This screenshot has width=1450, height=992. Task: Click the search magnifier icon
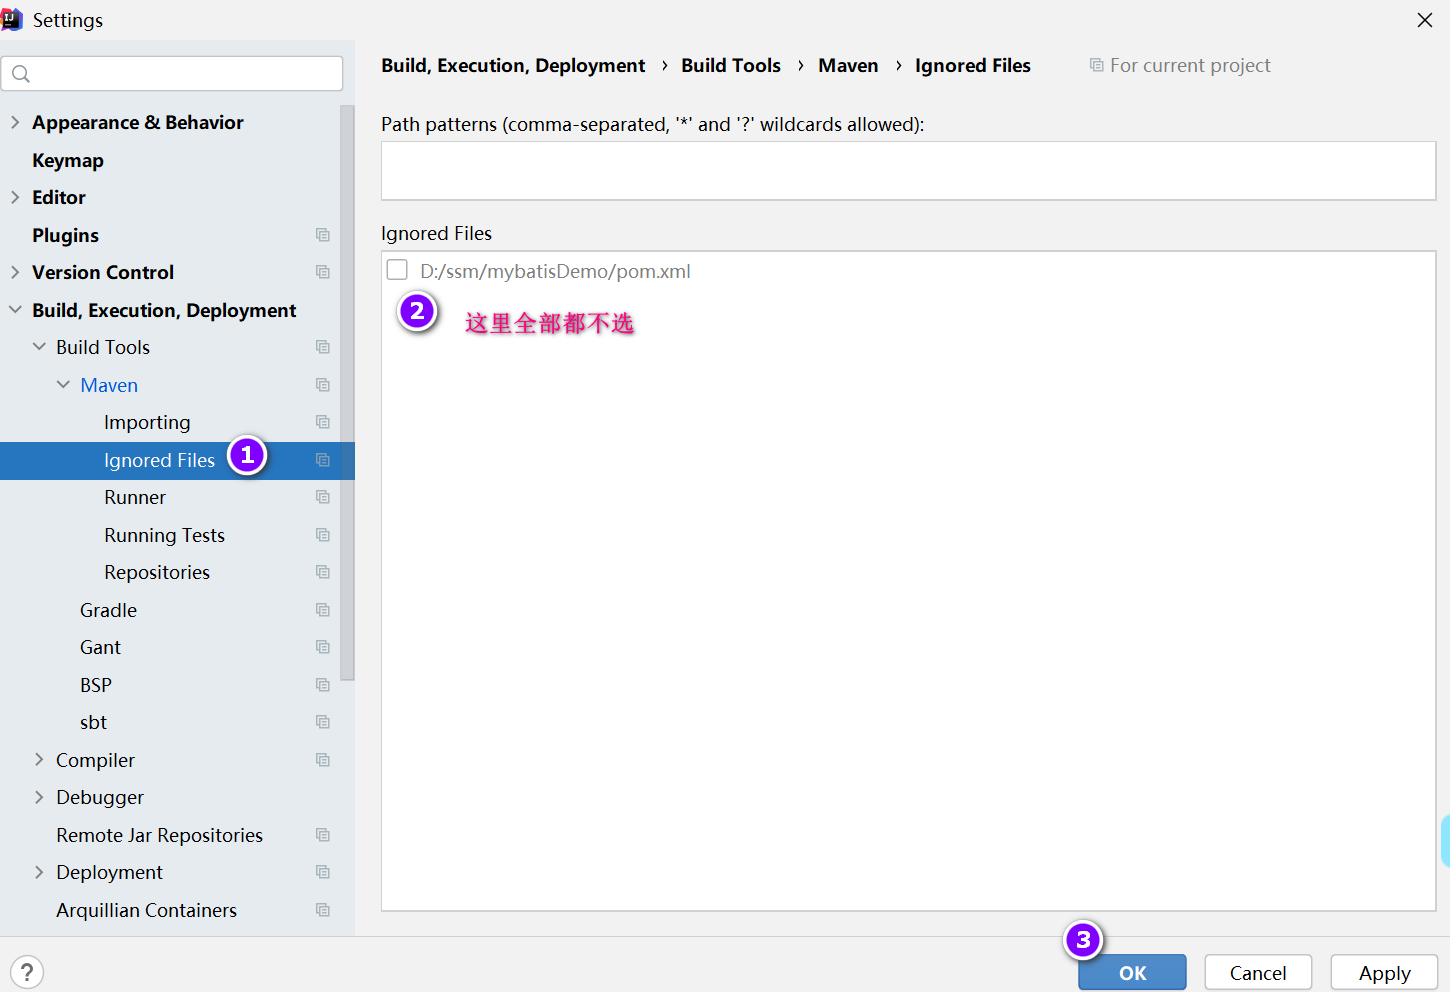pos(21,74)
